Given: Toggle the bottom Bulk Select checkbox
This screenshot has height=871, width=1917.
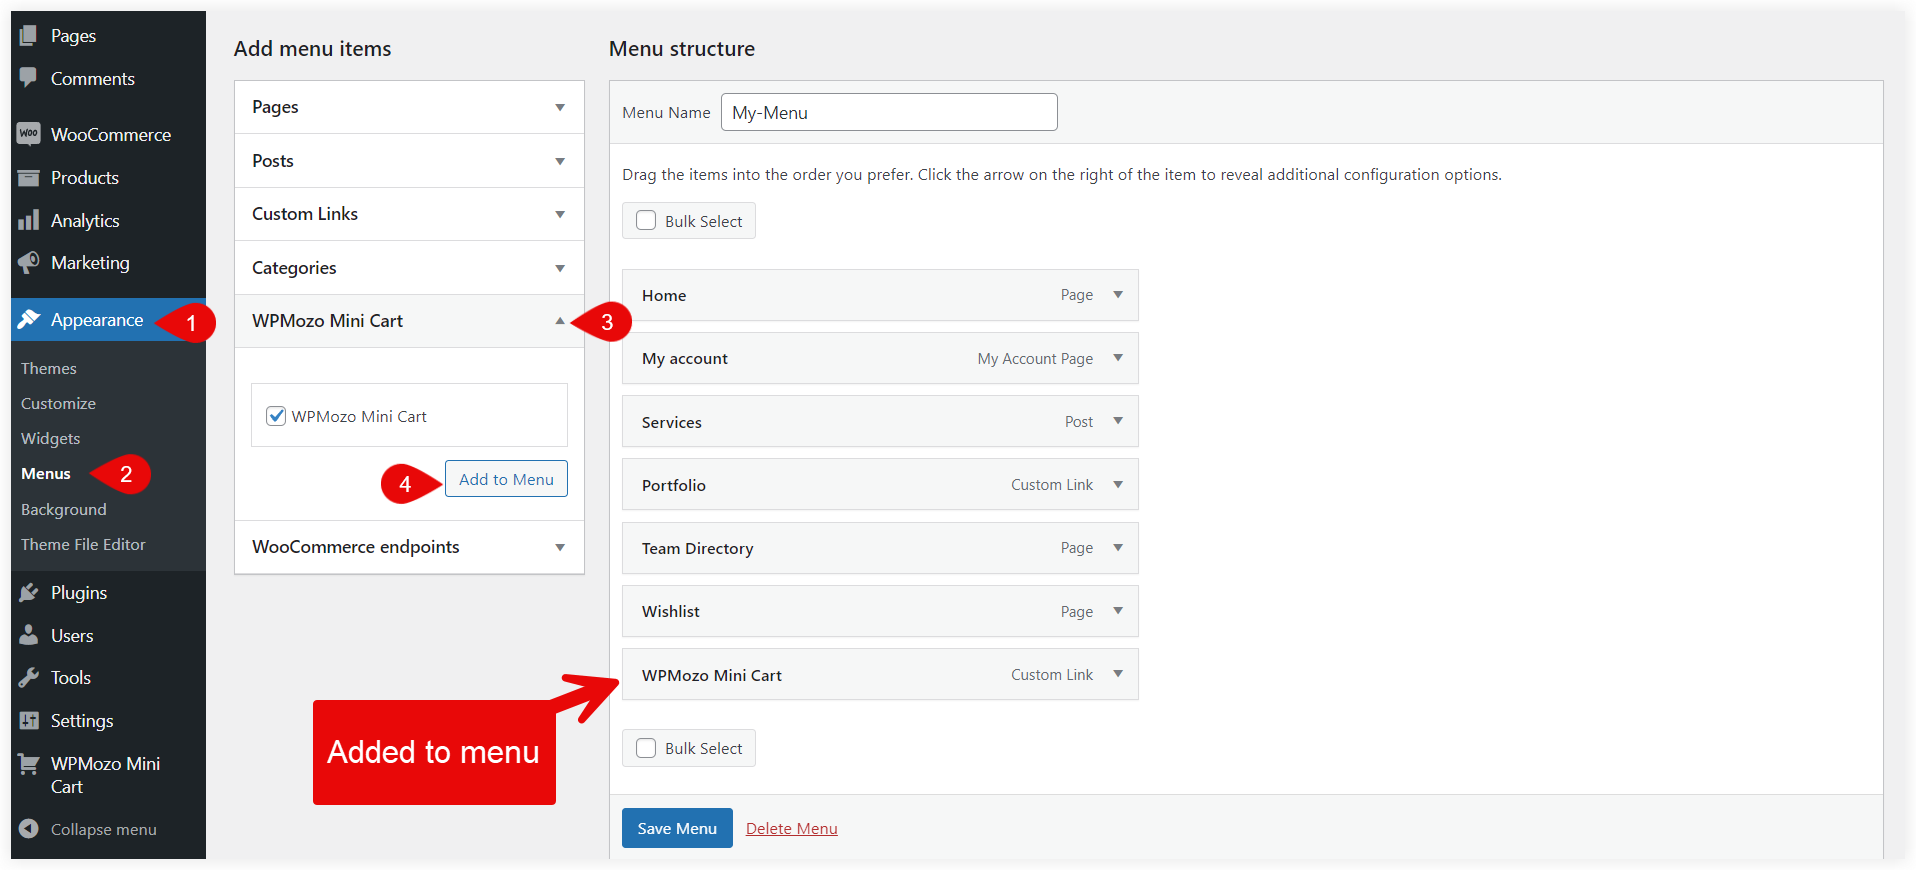Looking at the screenshot, I should tap(646, 748).
